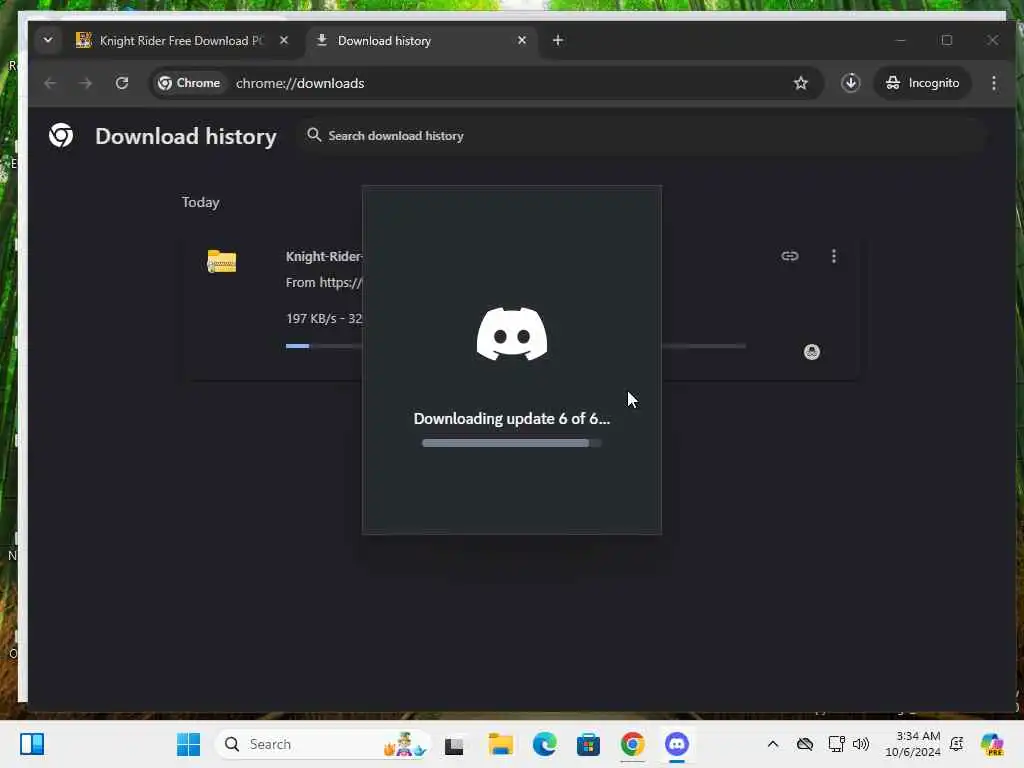1024x768 pixels.
Task: Open Chrome's three-dot main menu
Action: tap(994, 83)
